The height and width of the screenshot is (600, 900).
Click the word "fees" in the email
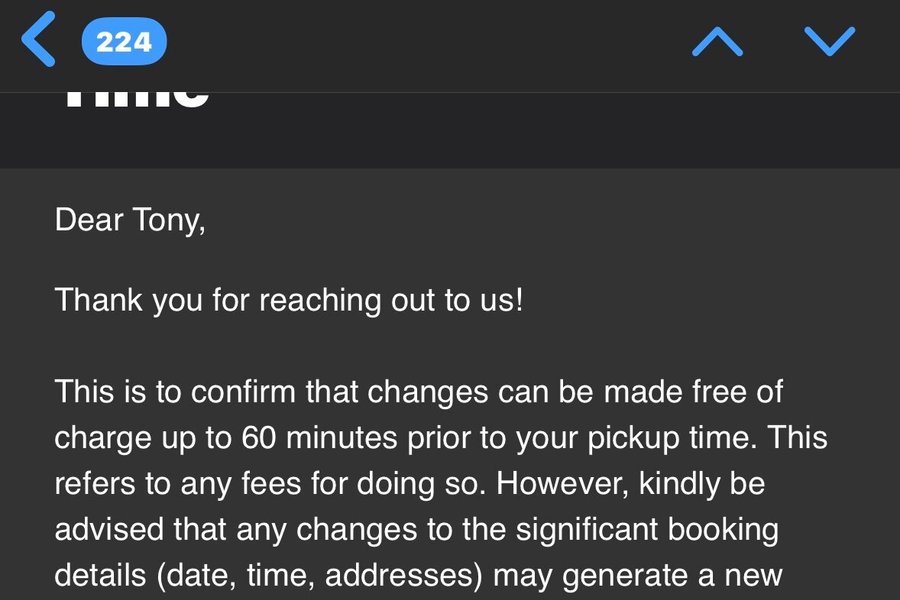tap(271, 483)
